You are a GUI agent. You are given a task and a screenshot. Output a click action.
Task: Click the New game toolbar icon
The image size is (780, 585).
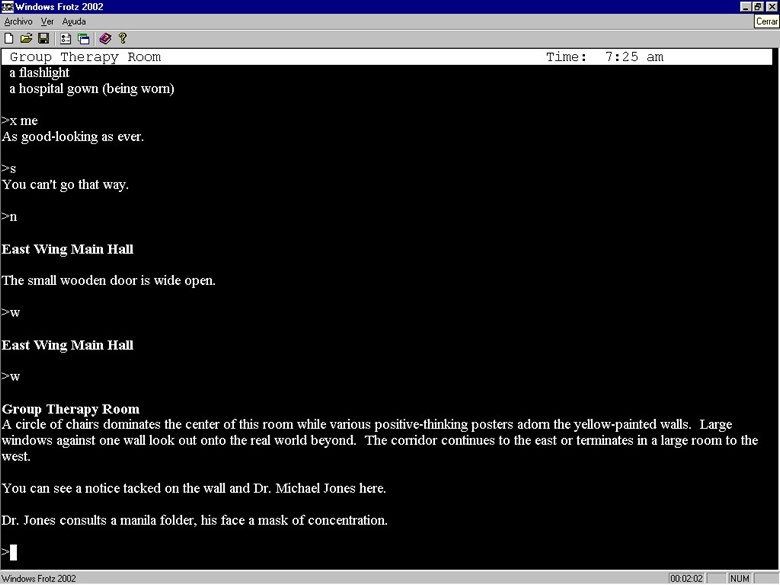tap(9, 38)
